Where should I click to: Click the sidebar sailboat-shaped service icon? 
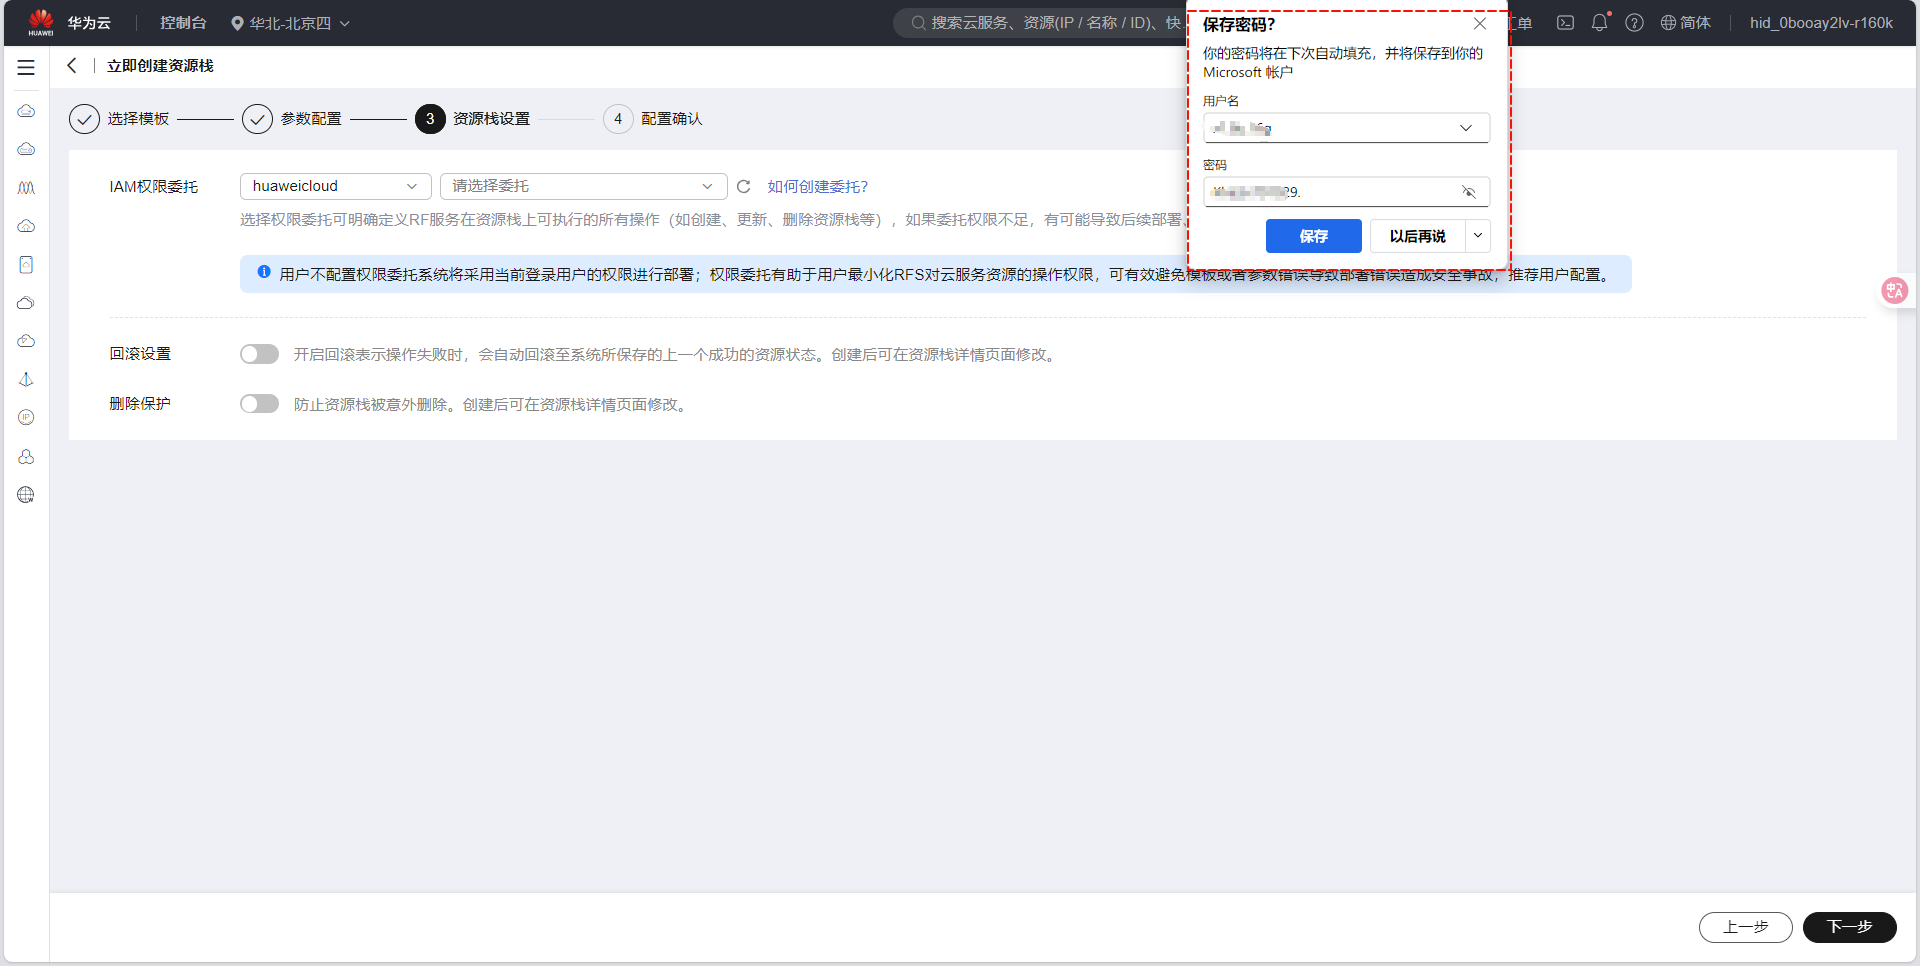point(26,379)
